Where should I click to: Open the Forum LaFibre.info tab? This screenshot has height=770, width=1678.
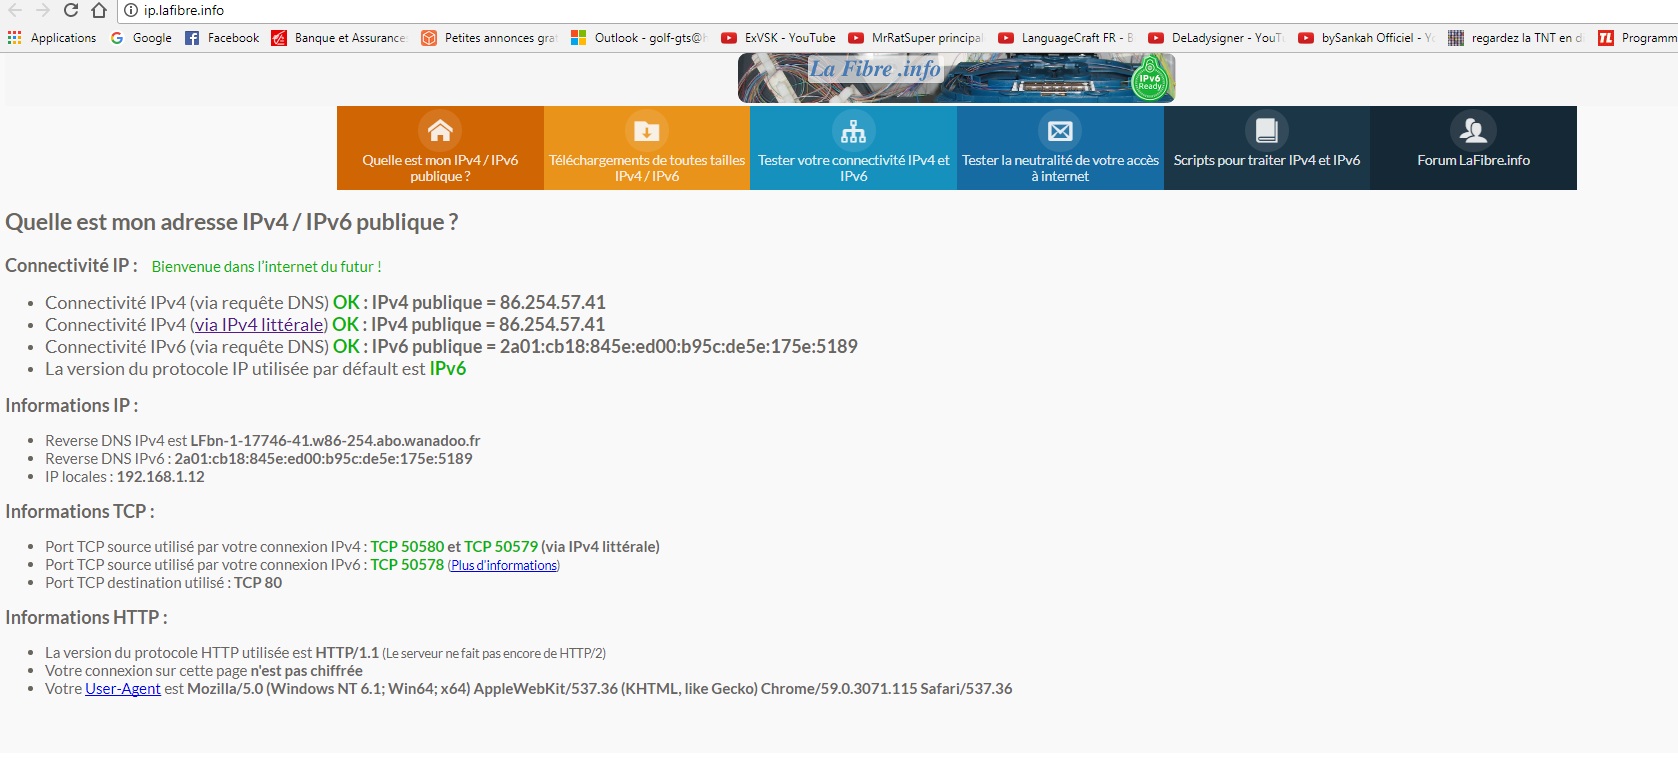click(x=1473, y=148)
